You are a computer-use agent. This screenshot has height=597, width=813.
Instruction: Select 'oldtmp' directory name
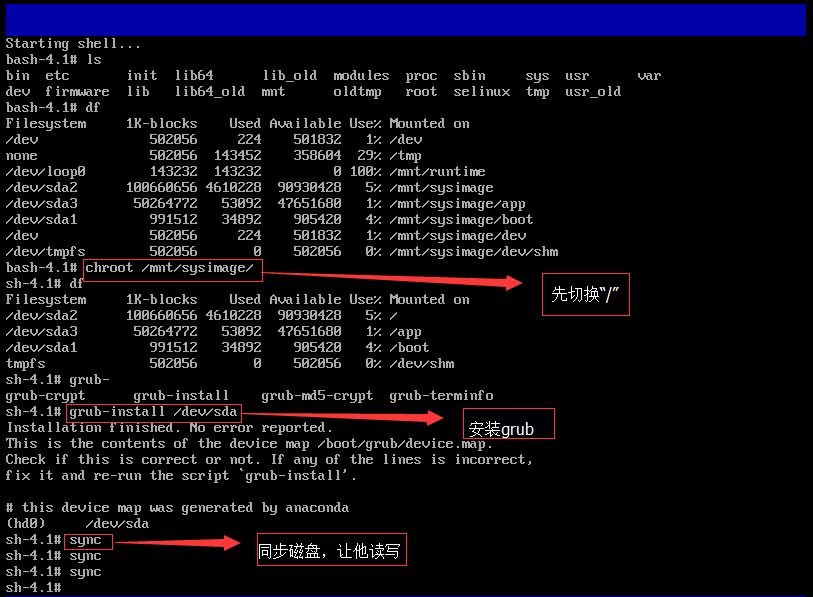pos(357,92)
